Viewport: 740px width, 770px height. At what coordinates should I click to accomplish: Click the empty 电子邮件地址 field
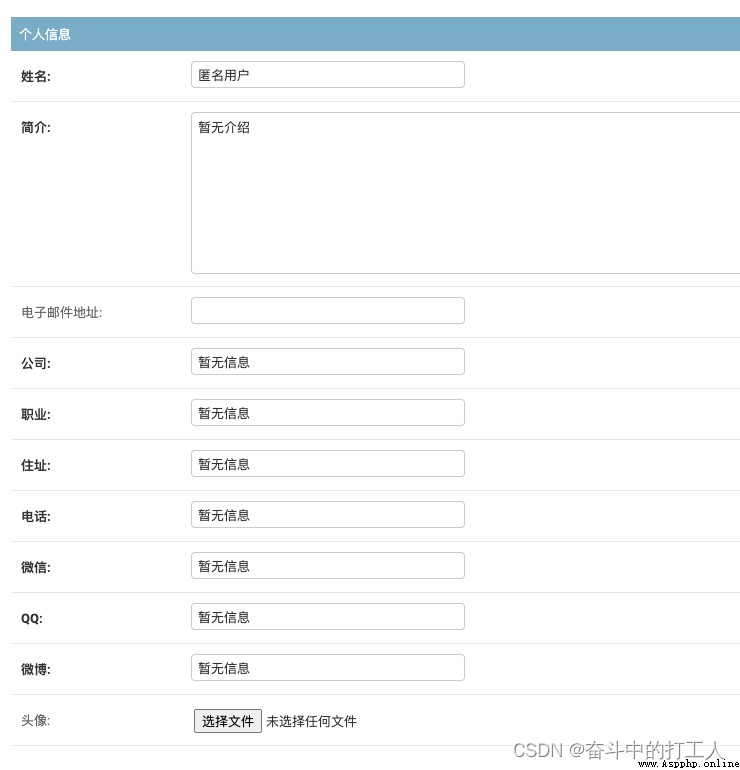pyautogui.click(x=328, y=310)
